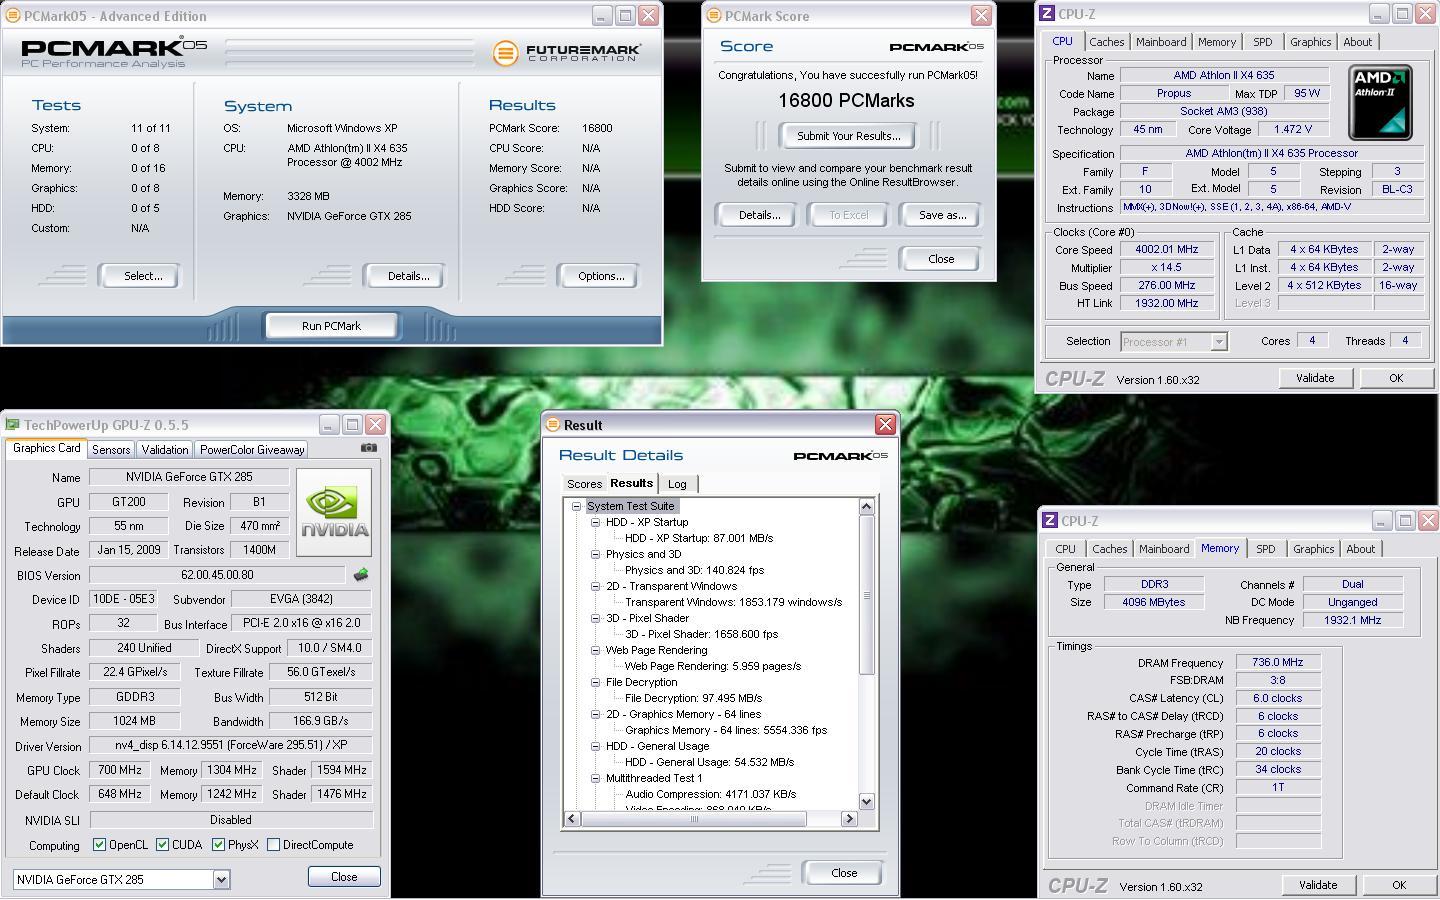Click Validate in top CPU-Z window

(1314, 378)
